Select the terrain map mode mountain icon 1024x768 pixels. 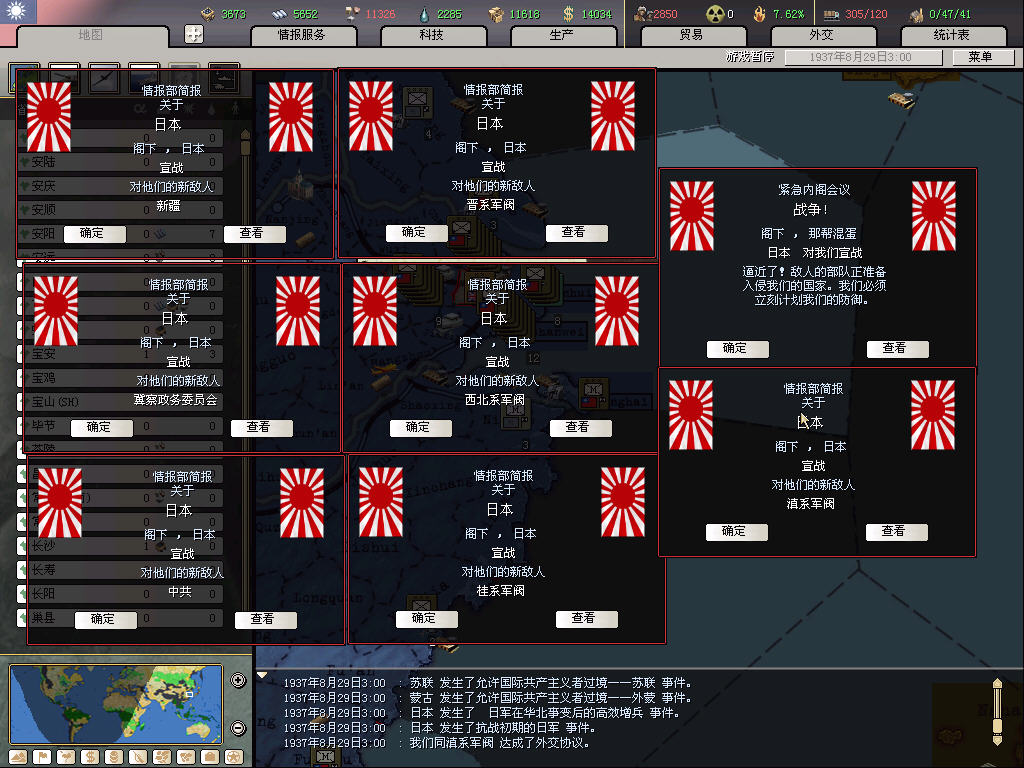[17, 756]
